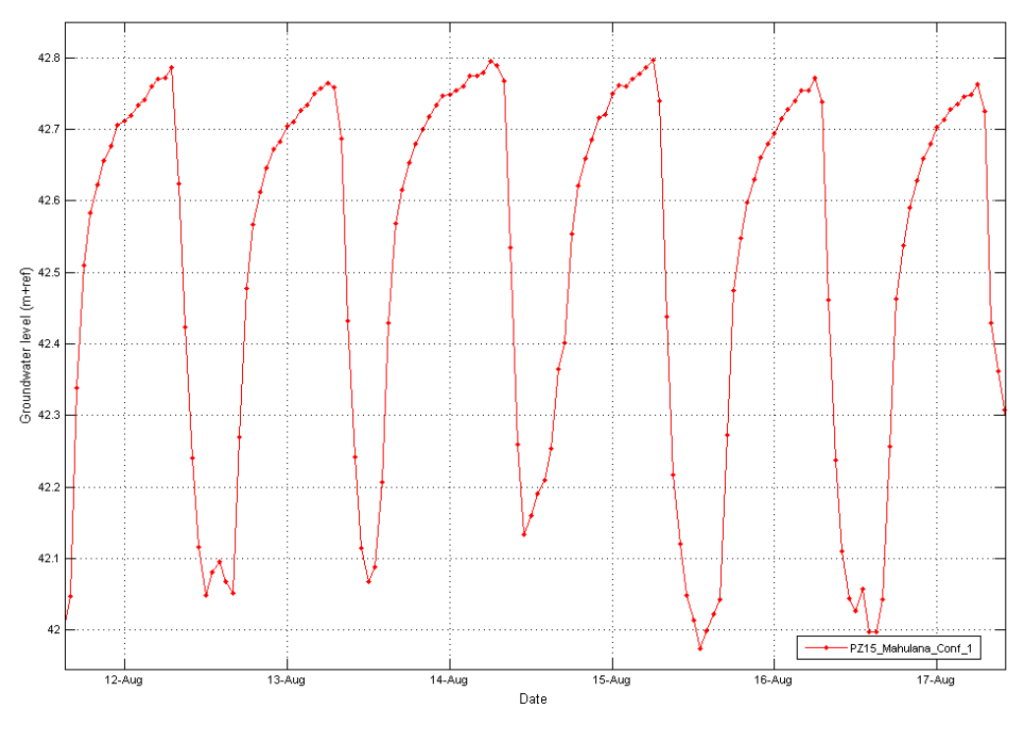
Task: Click the 42.3 y-axis tick label
Action: [x=48, y=416]
